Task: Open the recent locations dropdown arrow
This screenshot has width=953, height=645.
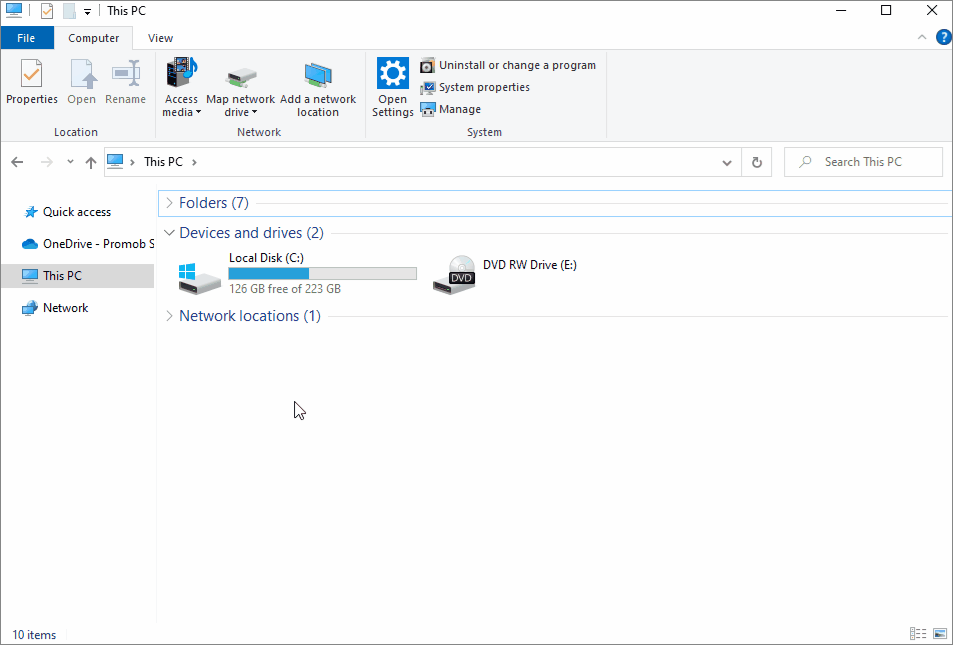Action: click(x=71, y=162)
